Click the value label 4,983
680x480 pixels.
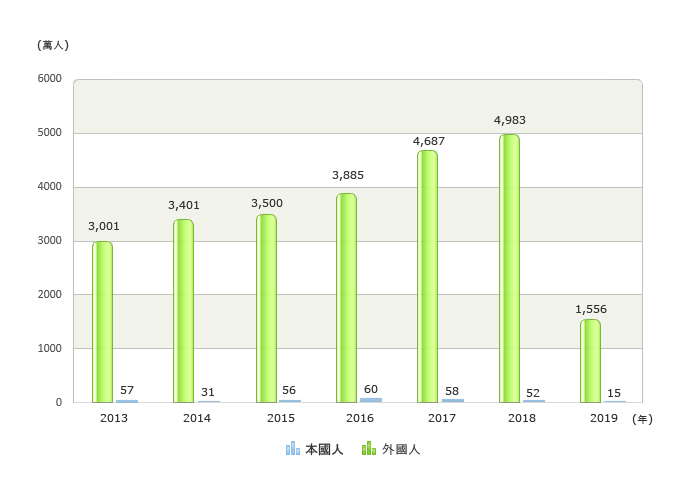pyautogui.click(x=510, y=120)
